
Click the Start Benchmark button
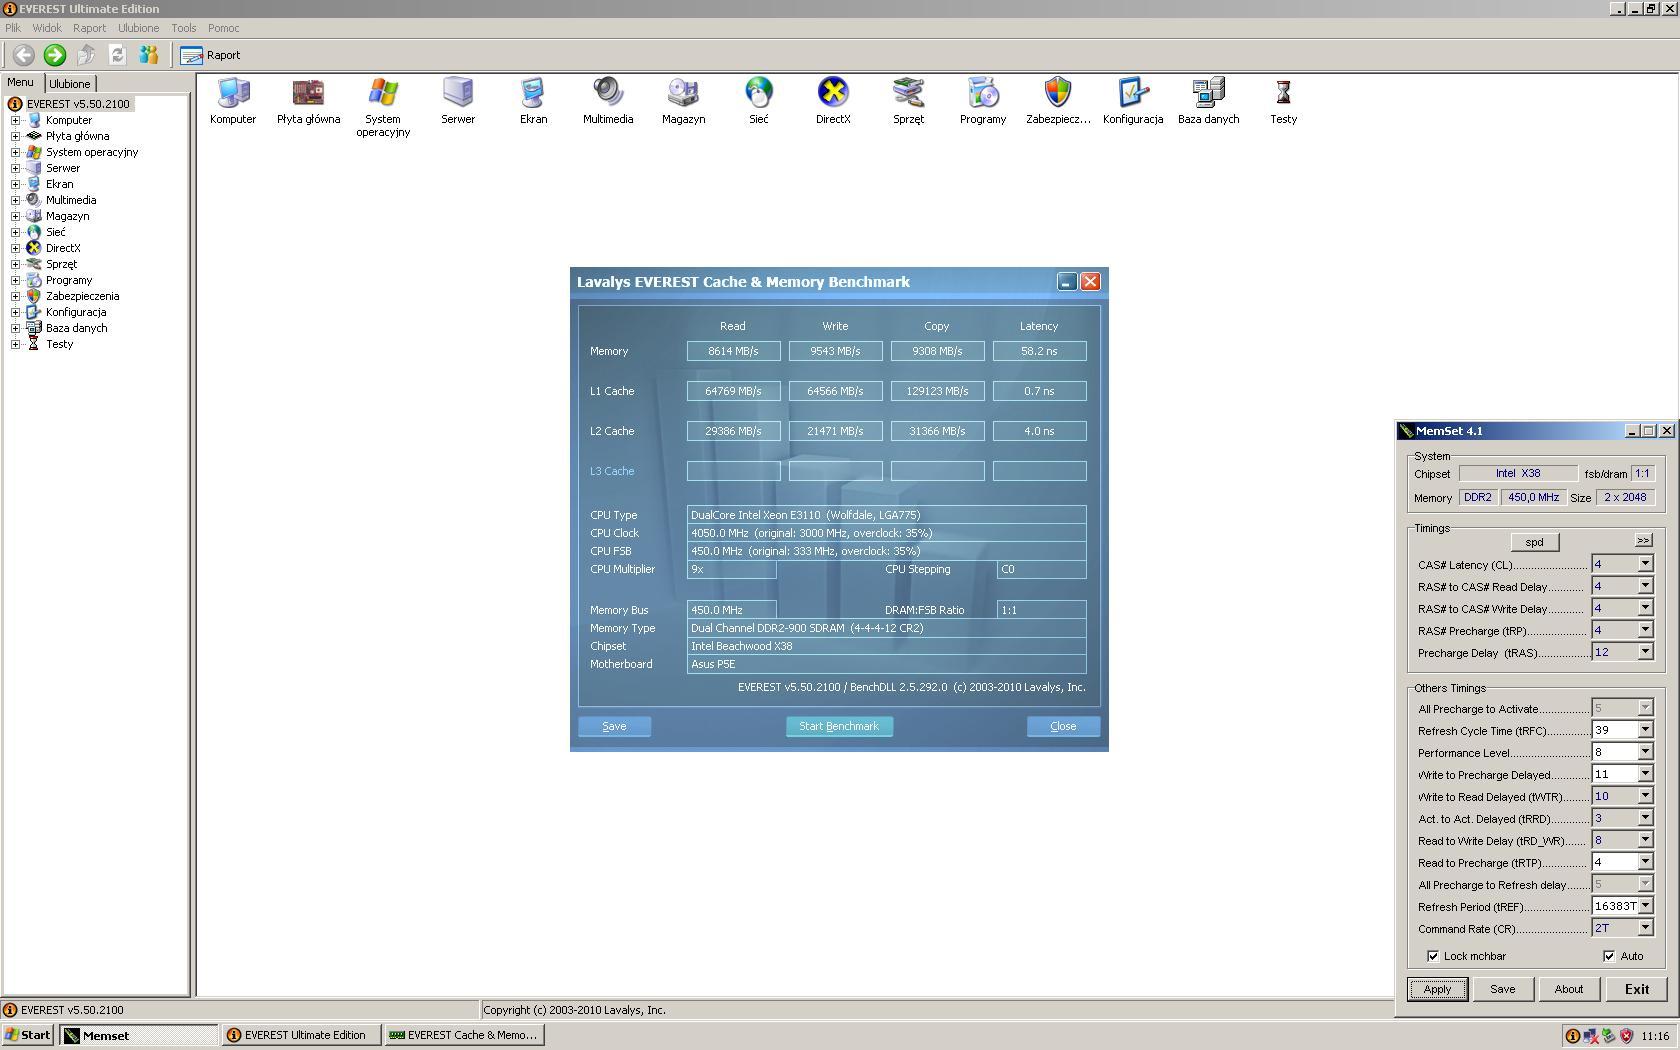click(839, 727)
